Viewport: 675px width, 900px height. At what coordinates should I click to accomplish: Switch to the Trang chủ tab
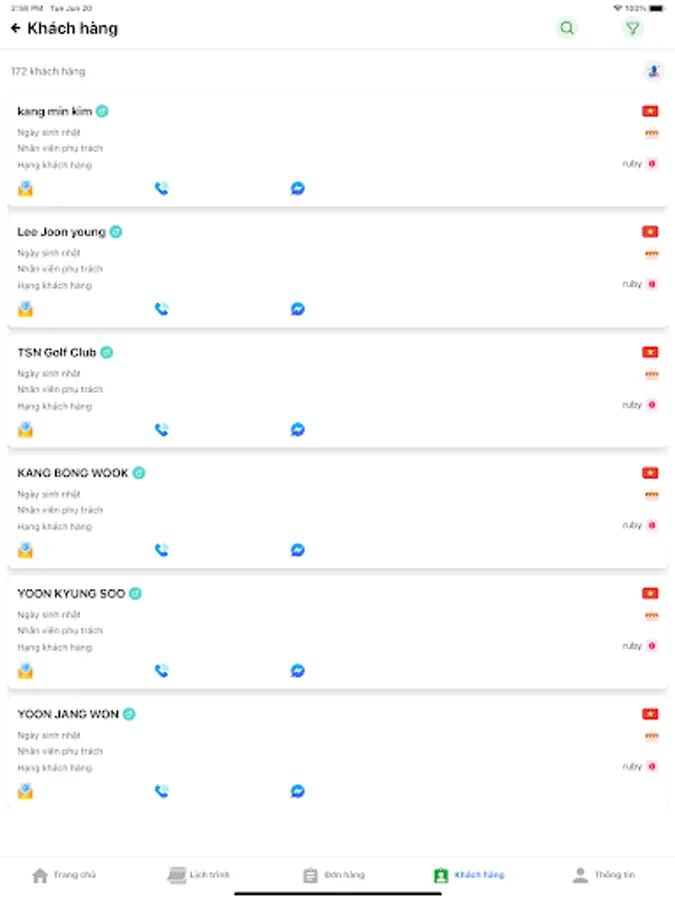pyautogui.click(x=64, y=875)
